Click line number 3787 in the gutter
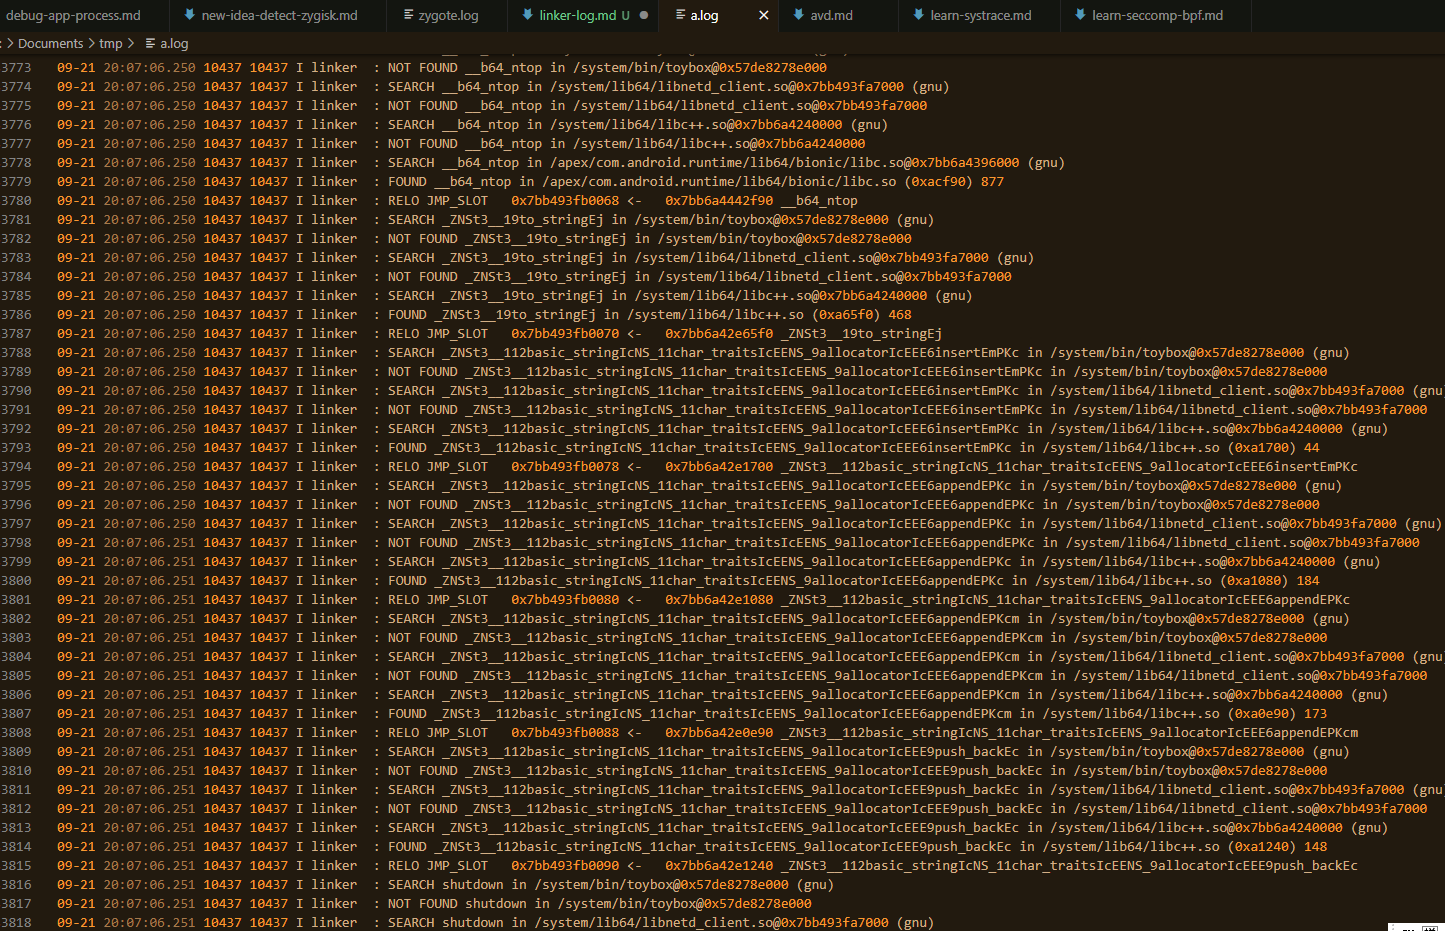The width and height of the screenshot is (1445, 931). [16, 334]
